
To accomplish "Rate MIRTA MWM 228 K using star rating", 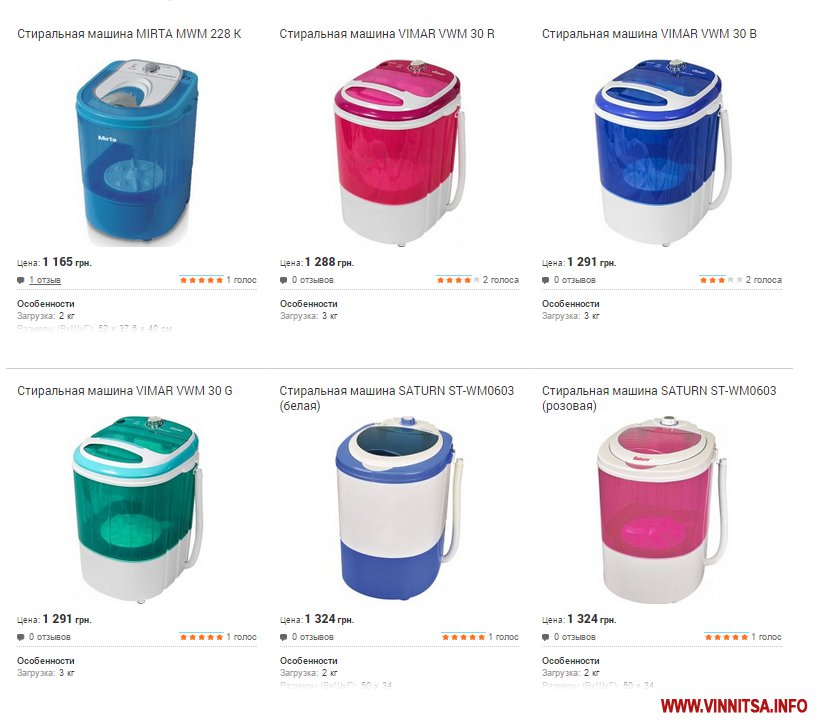I will point(201,280).
